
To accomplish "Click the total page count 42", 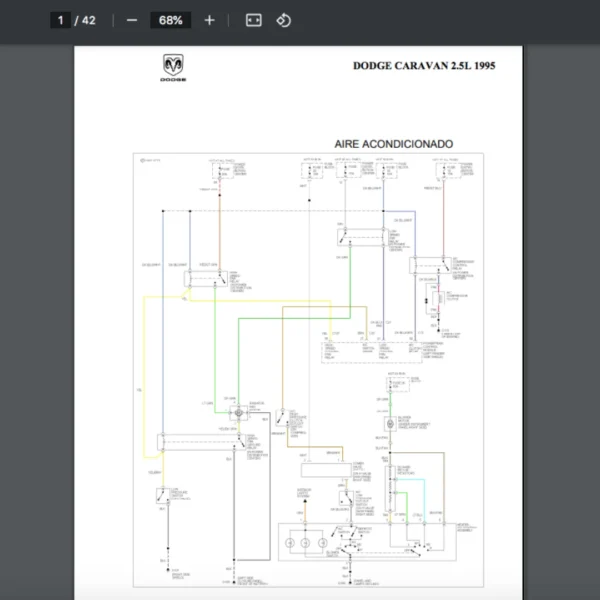I will (89, 20).
